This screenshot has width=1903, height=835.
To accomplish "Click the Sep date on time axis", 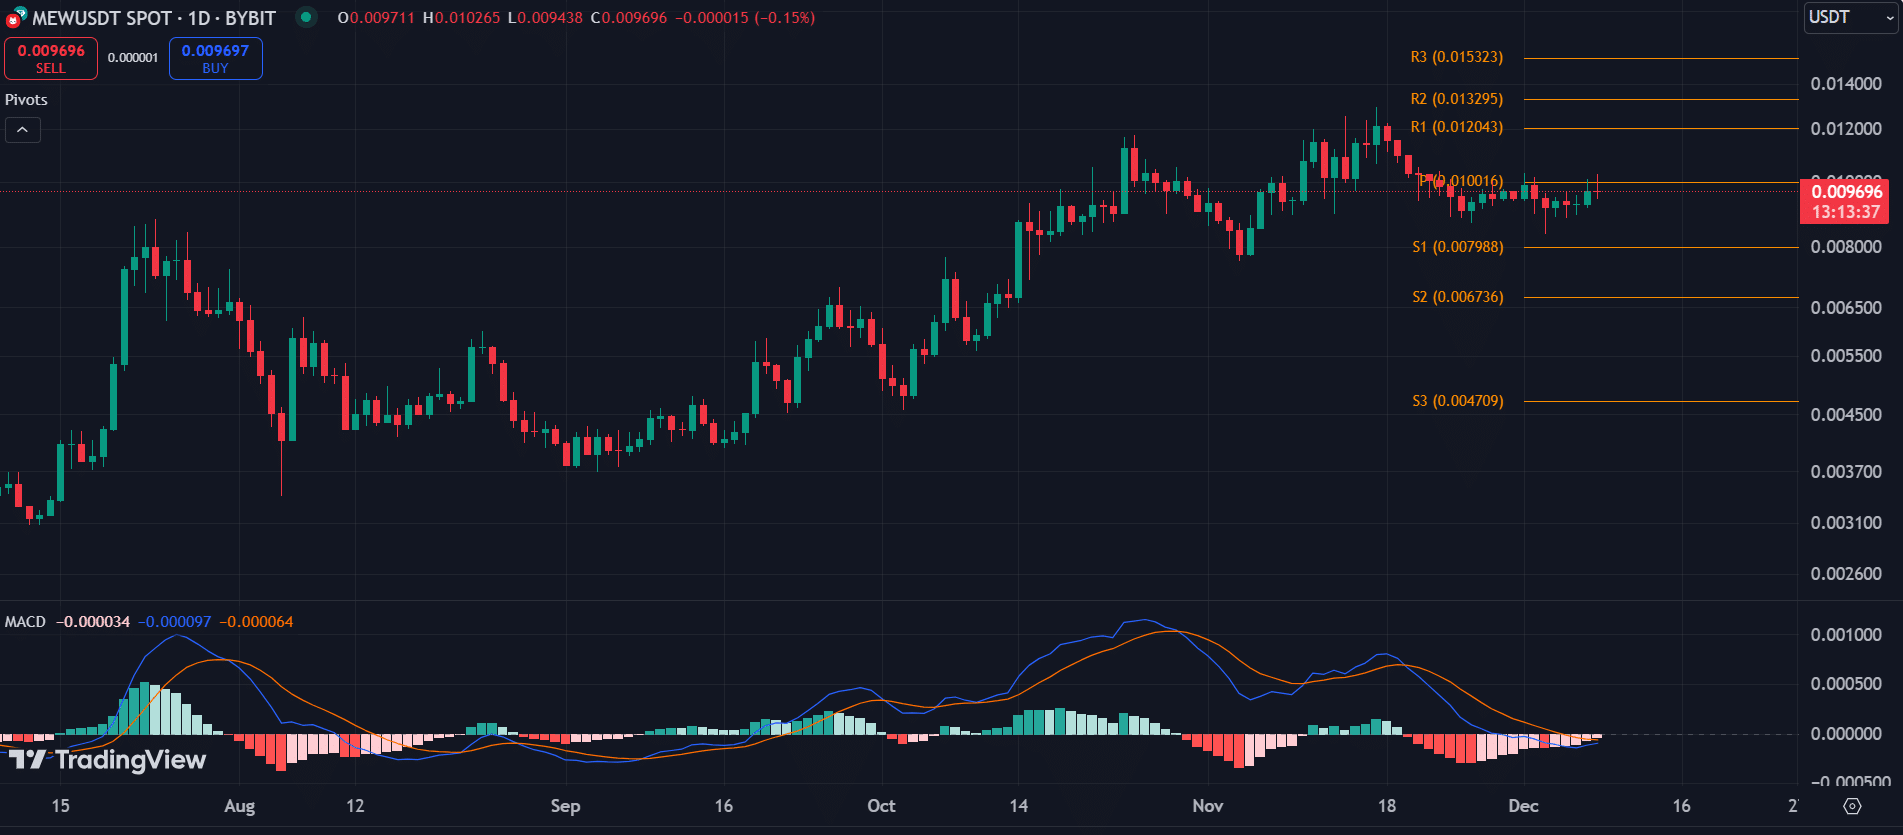I will point(565,806).
